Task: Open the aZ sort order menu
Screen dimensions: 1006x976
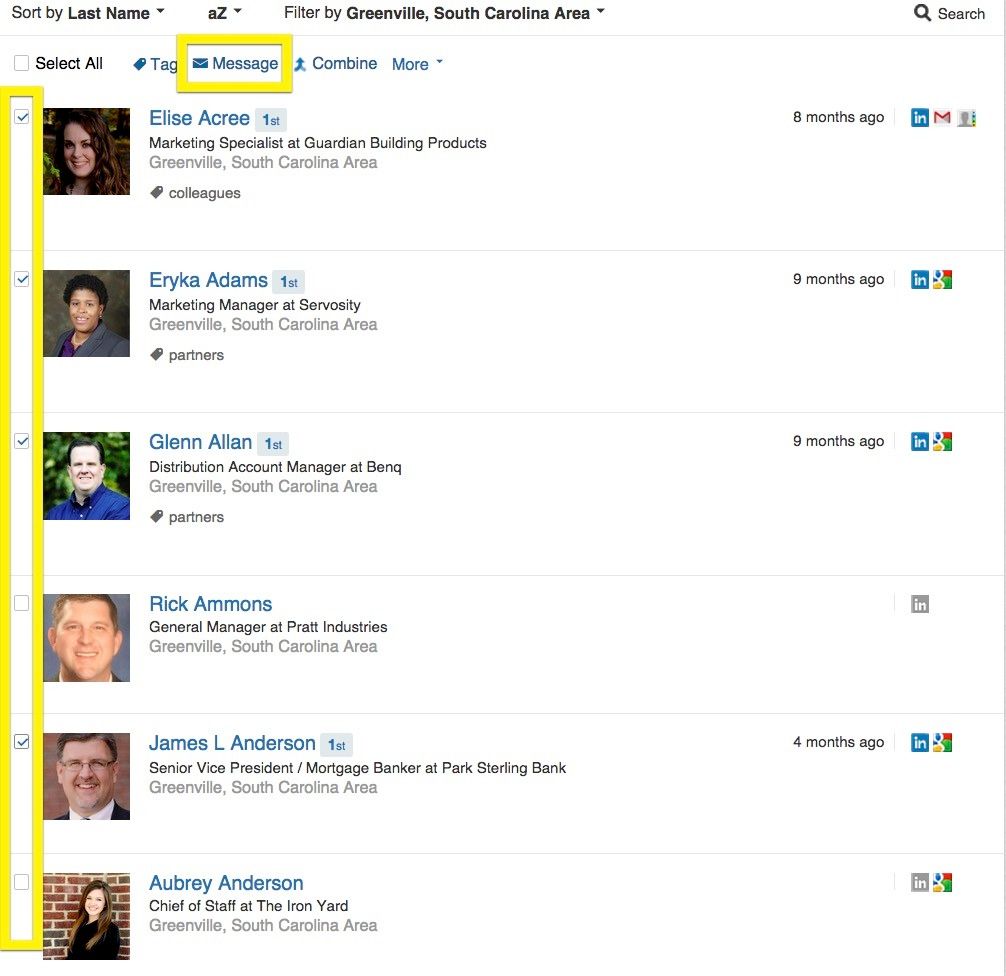Action: [224, 13]
